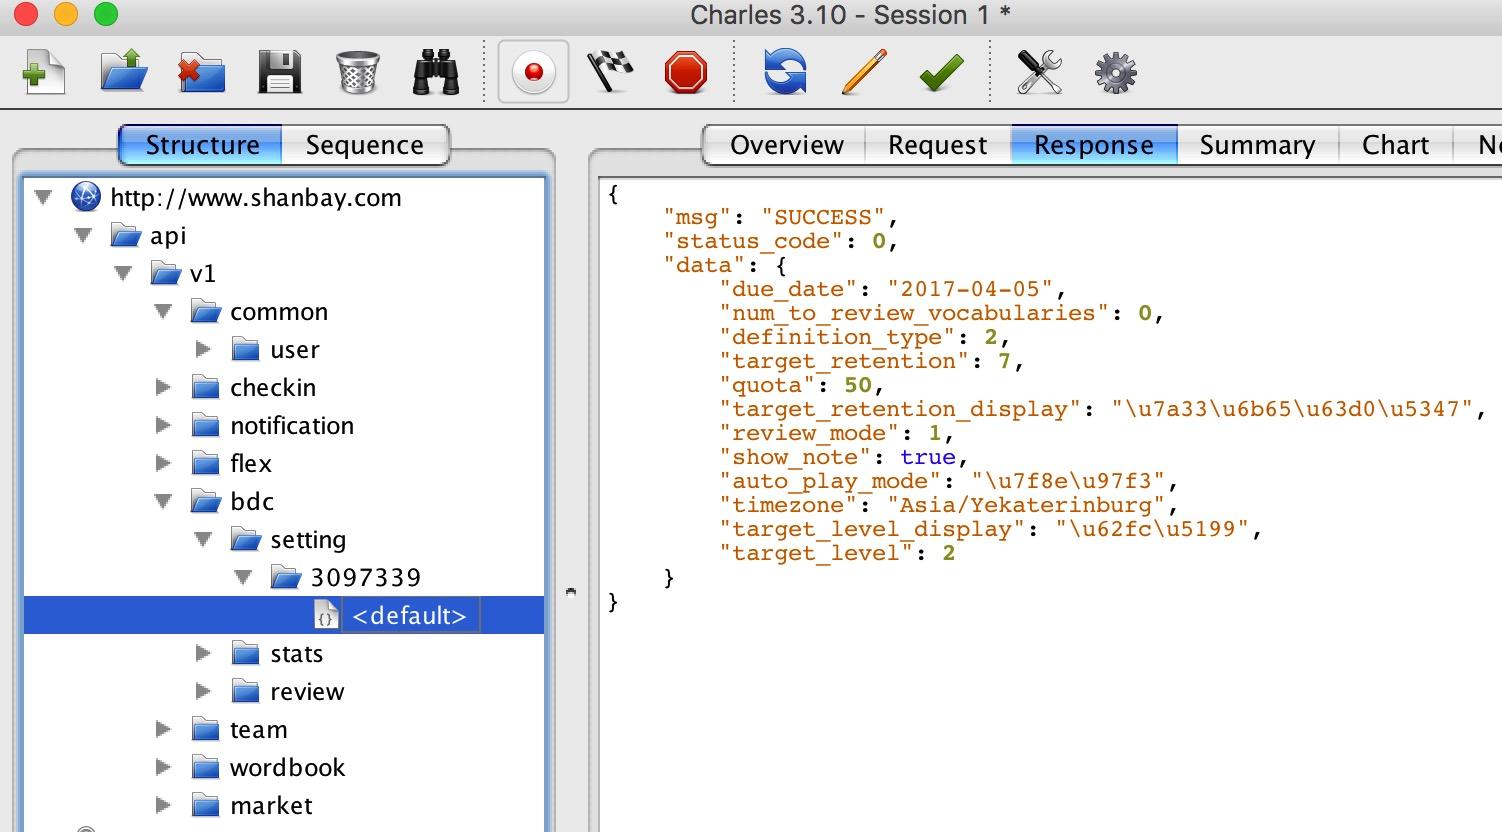Select the common folder icon
This screenshot has height=832, width=1502.
click(205, 312)
